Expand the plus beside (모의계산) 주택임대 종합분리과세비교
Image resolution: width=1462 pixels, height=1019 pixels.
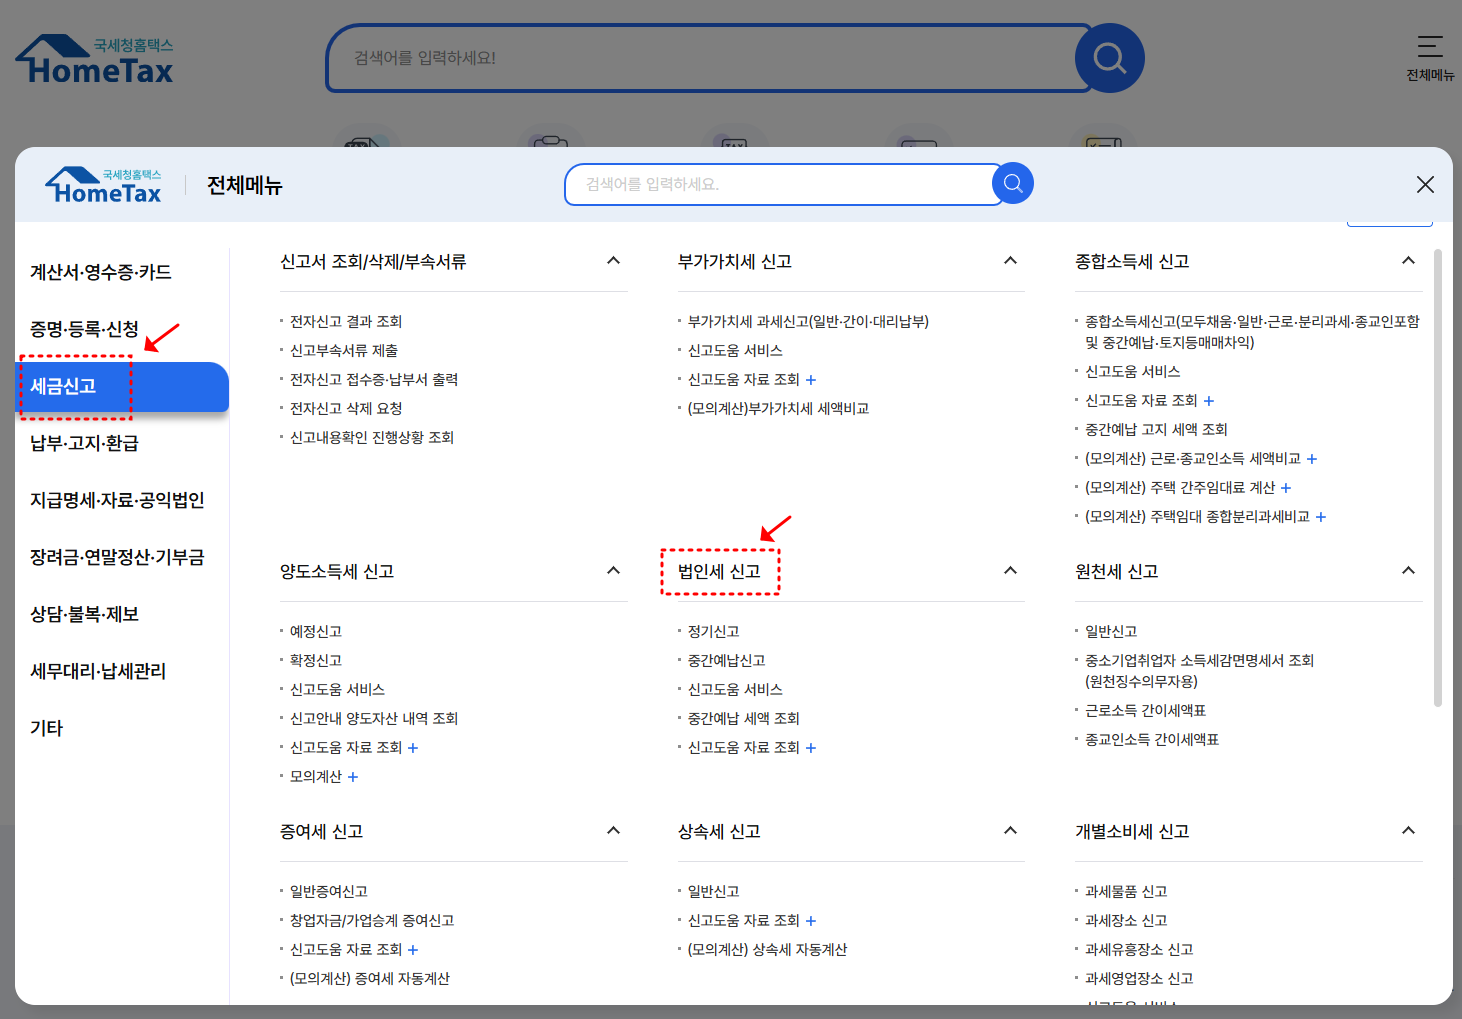point(1320,516)
